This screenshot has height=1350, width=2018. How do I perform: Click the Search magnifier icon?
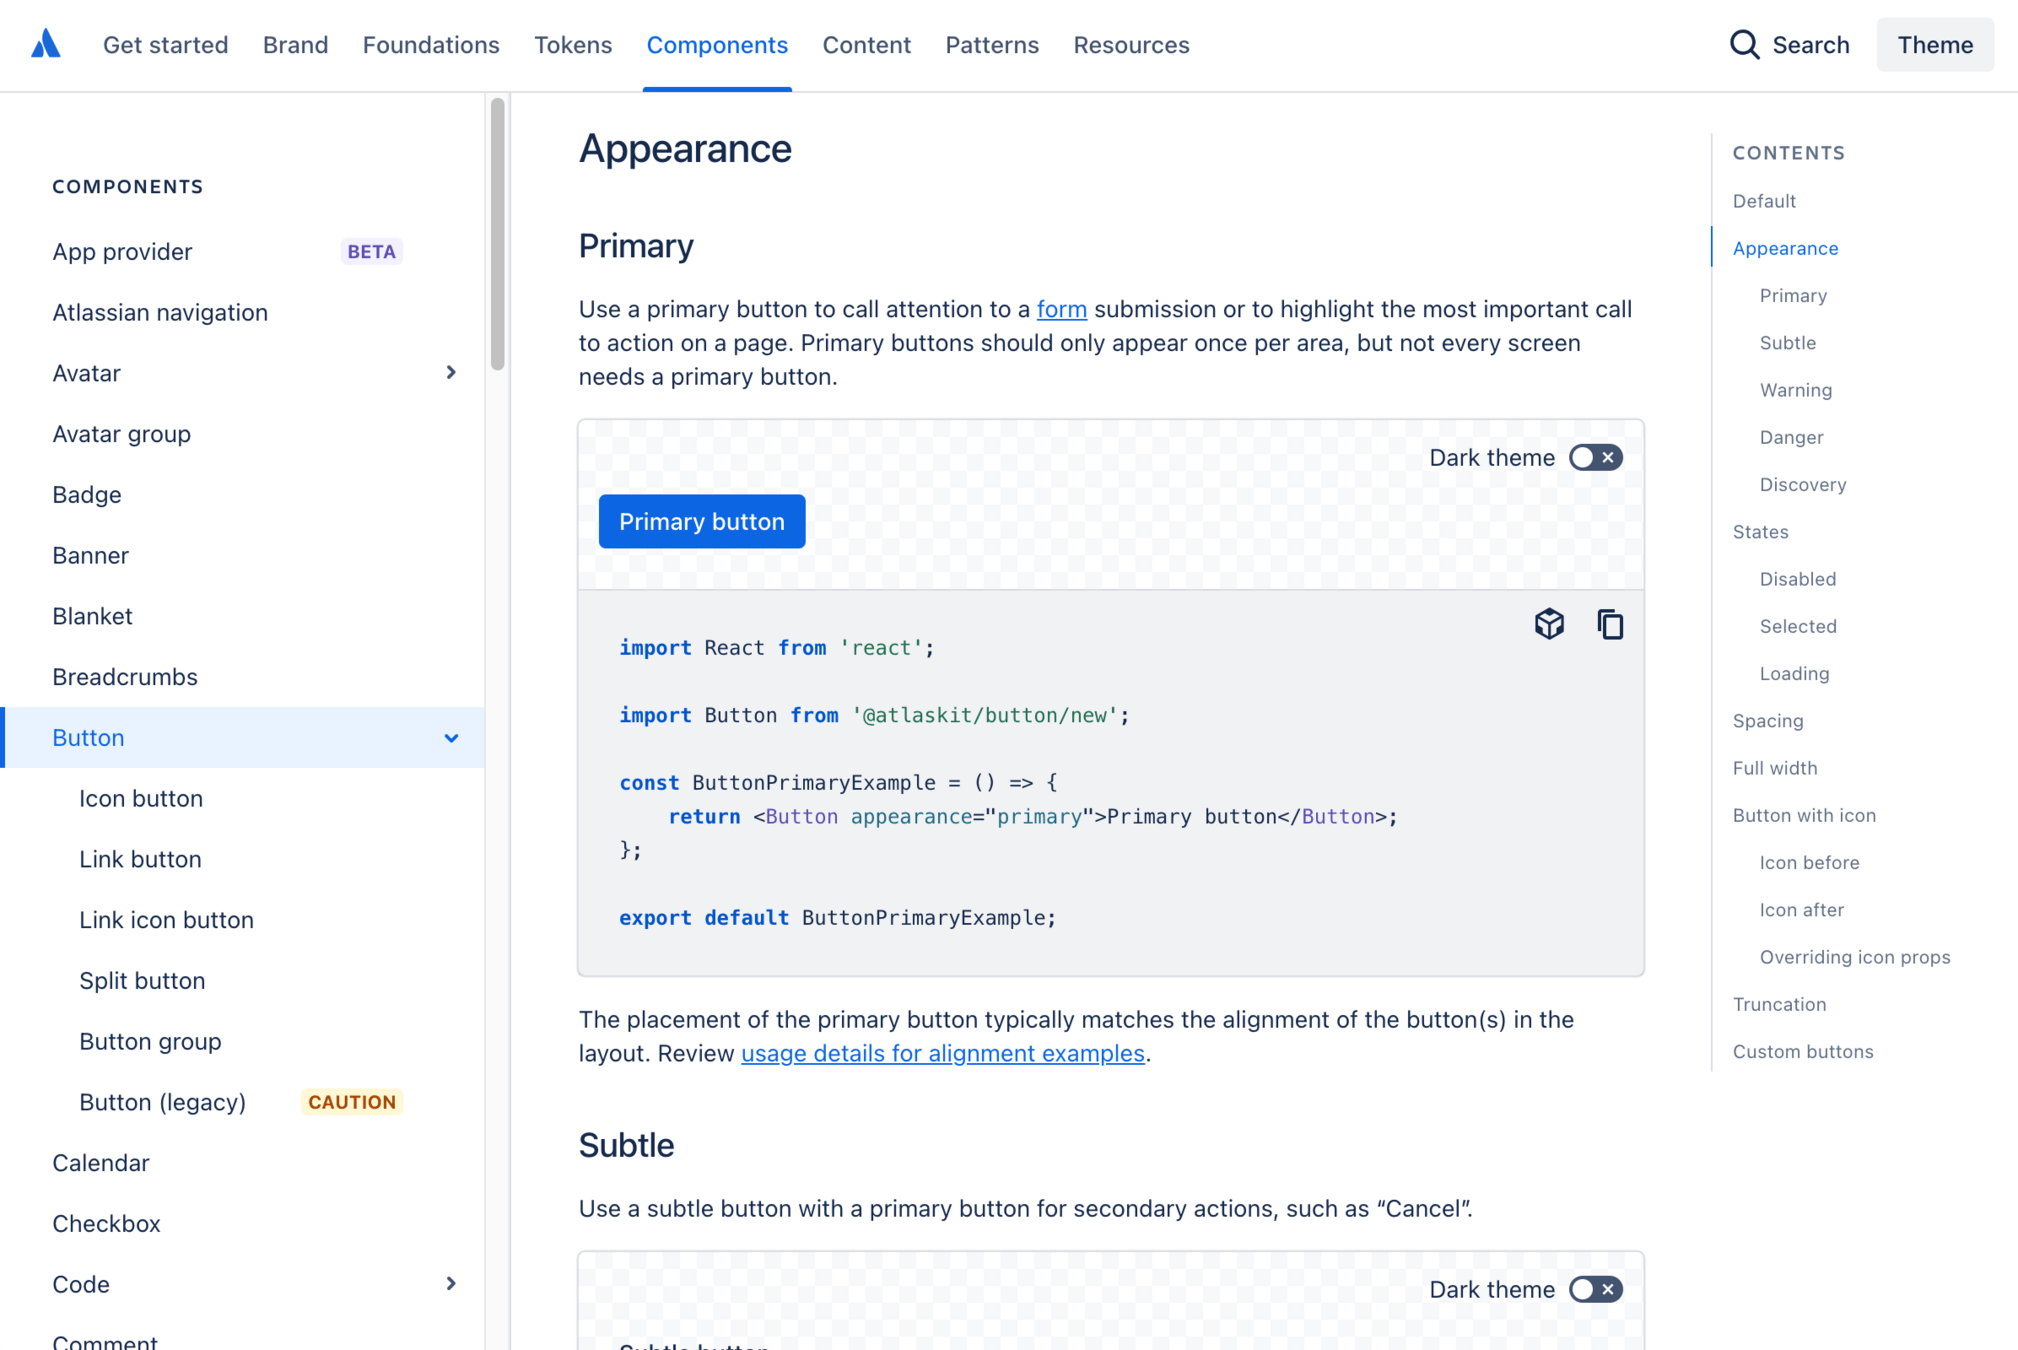[1744, 45]
